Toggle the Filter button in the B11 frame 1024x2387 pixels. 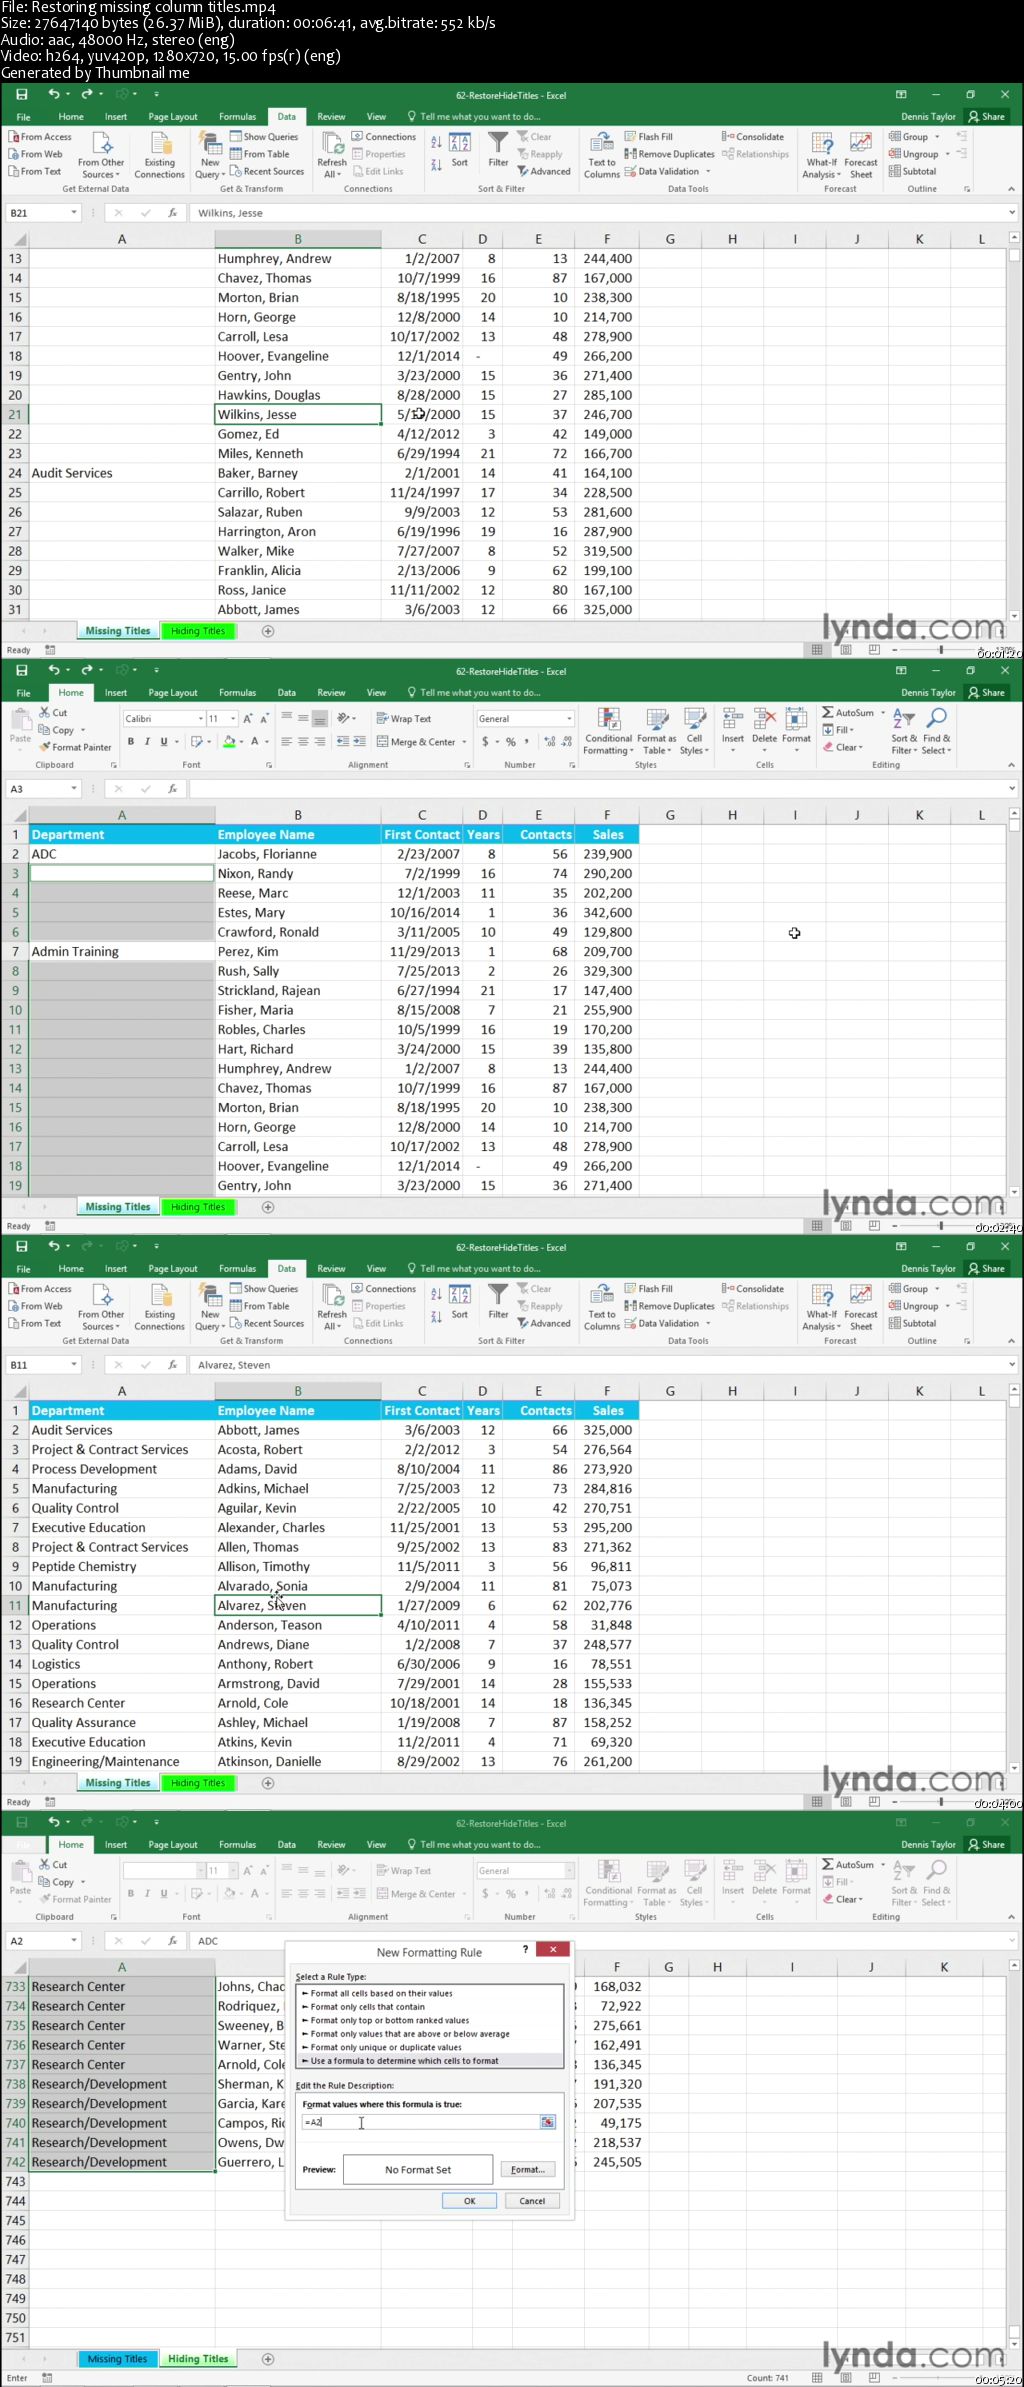point(498,1302)
